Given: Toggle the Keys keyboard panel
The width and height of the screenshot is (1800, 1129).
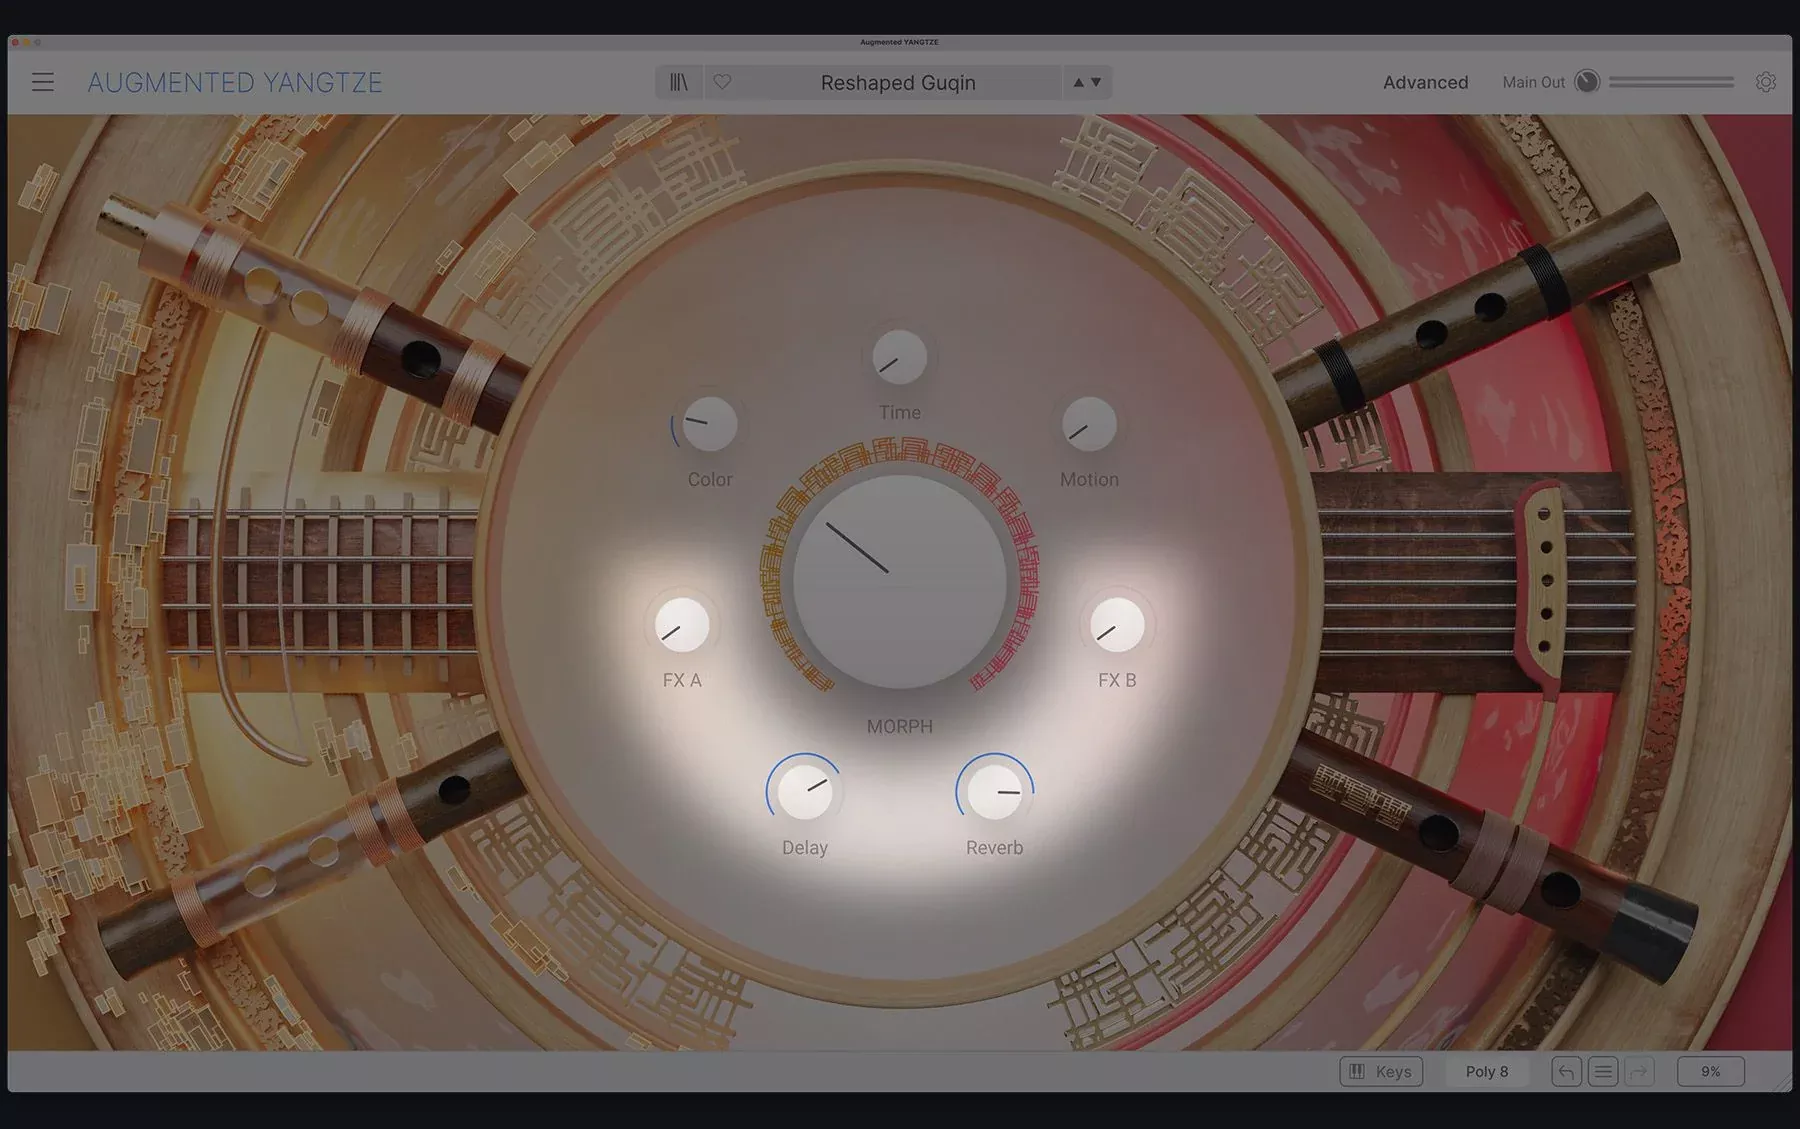Looking at the screenshot, I should point(1381,1072).
